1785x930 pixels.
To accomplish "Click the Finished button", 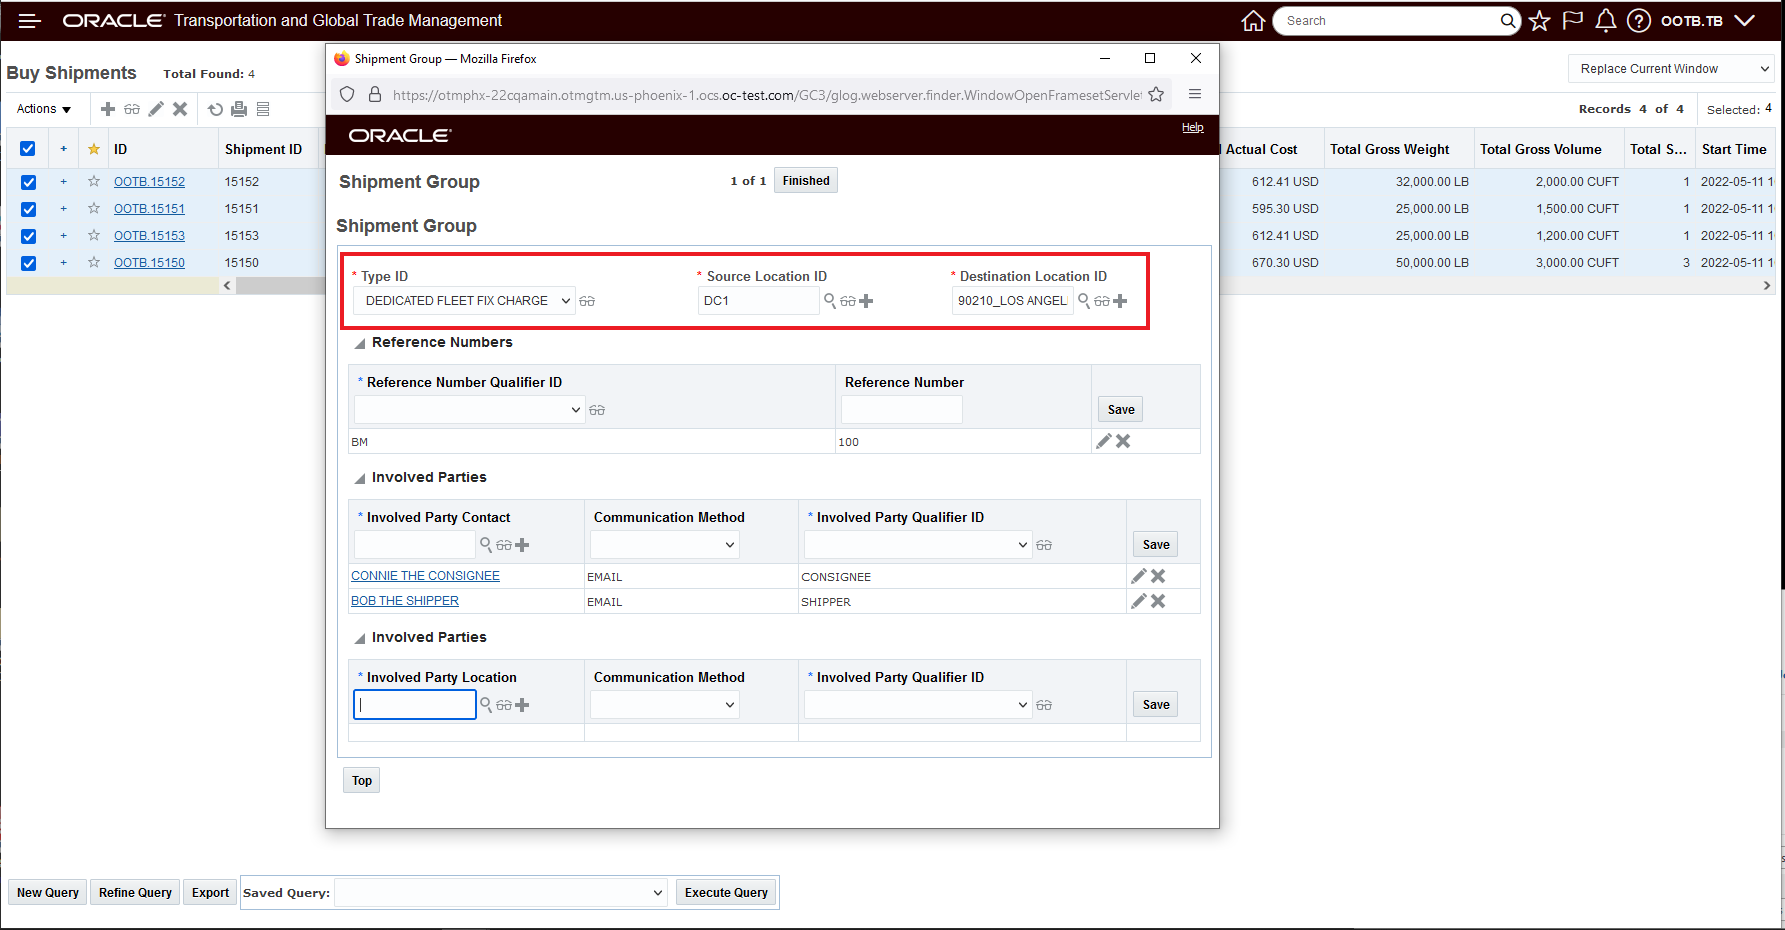I will point(806,180).
